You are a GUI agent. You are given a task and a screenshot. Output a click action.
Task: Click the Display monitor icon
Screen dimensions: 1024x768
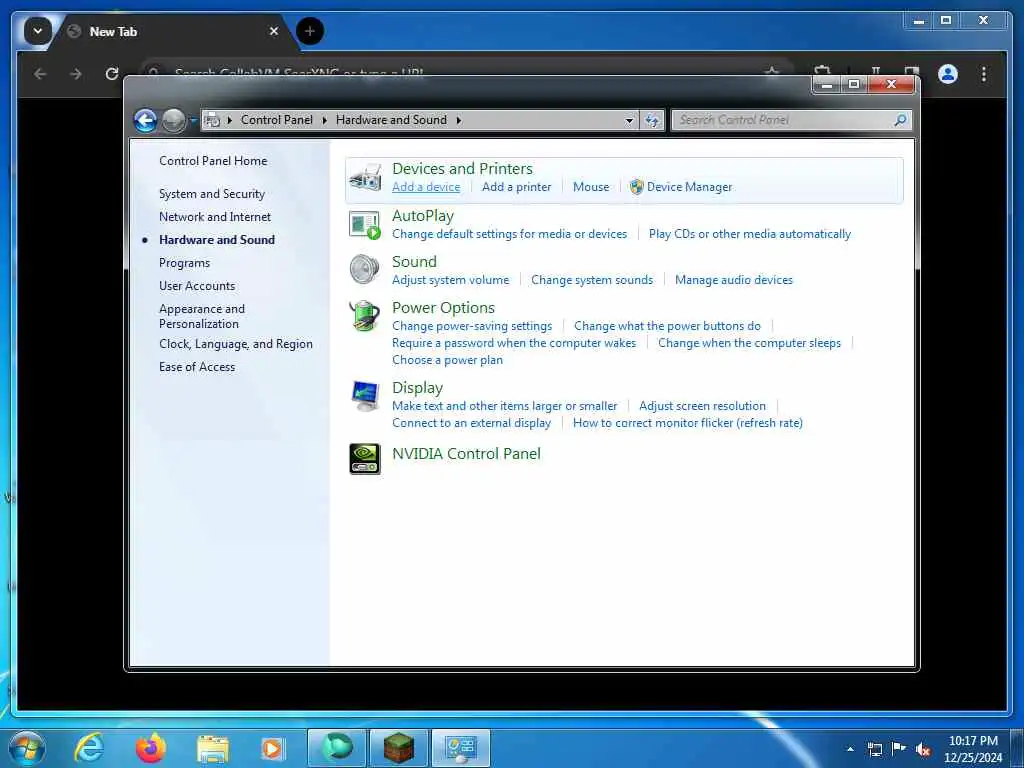[364, 396]
